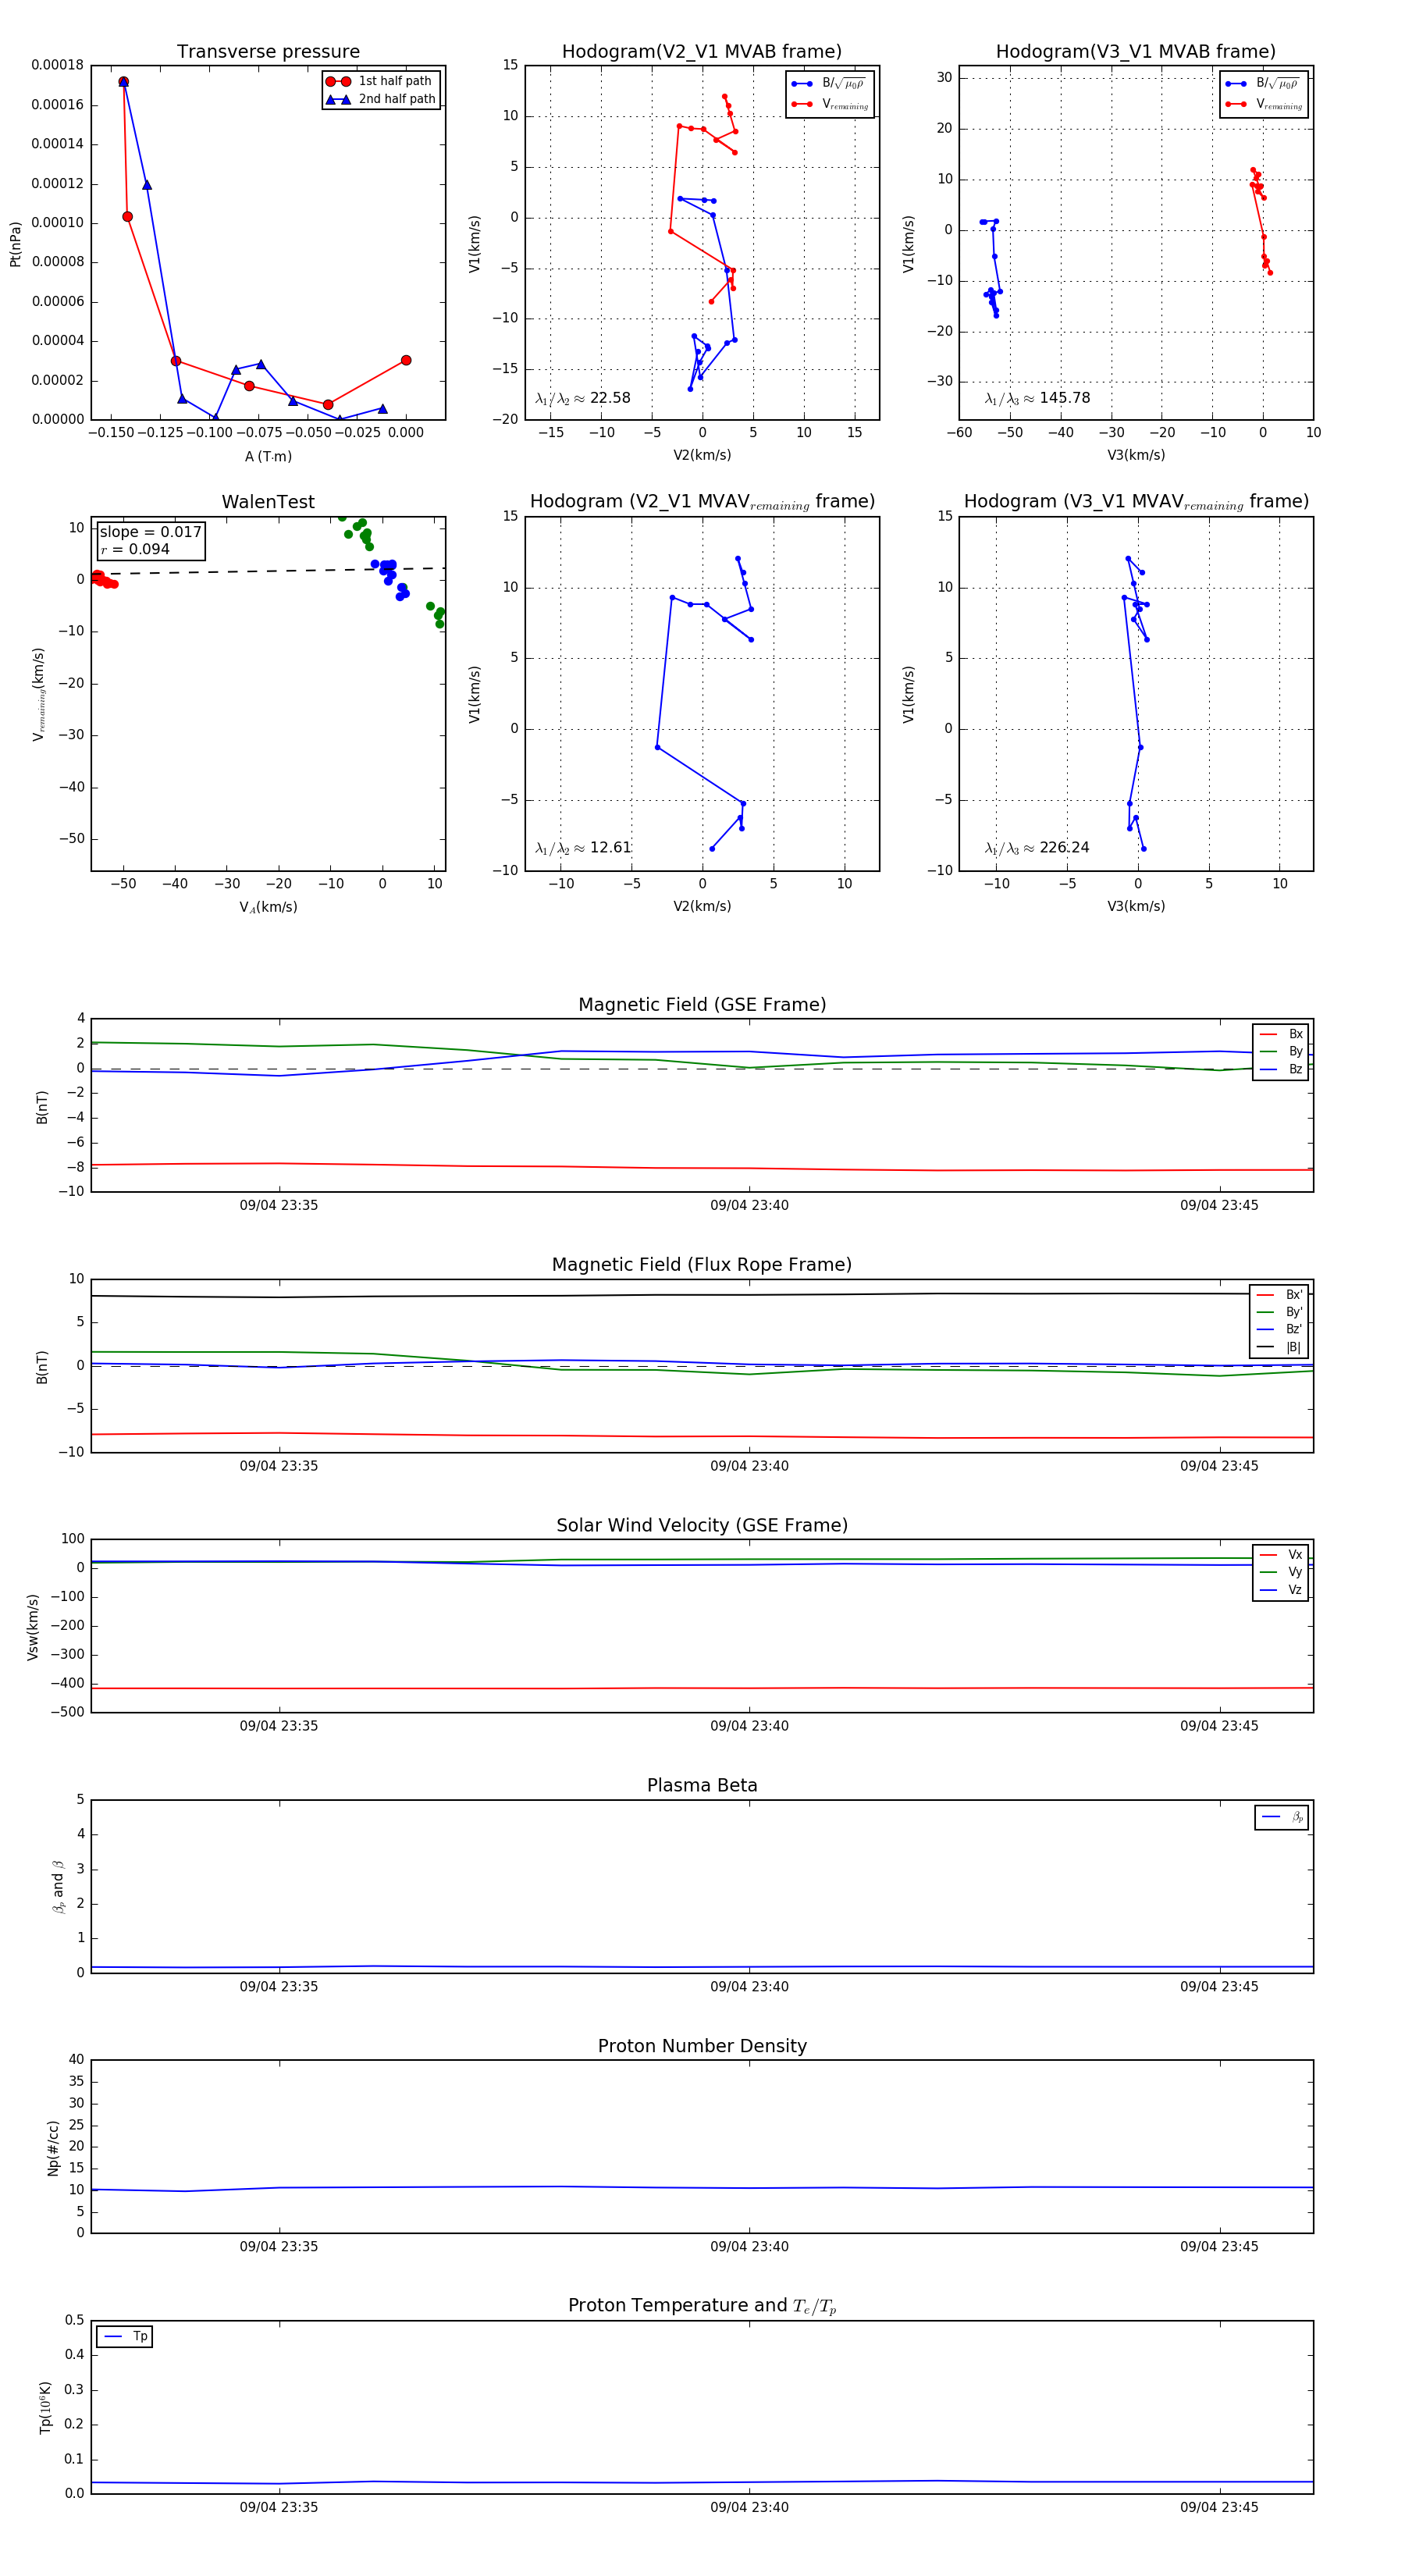Select the 'Vz' legend entry
Image resolution: width=1405 pixels, height=2576 pixels.
click(x=1281, y=1590)
